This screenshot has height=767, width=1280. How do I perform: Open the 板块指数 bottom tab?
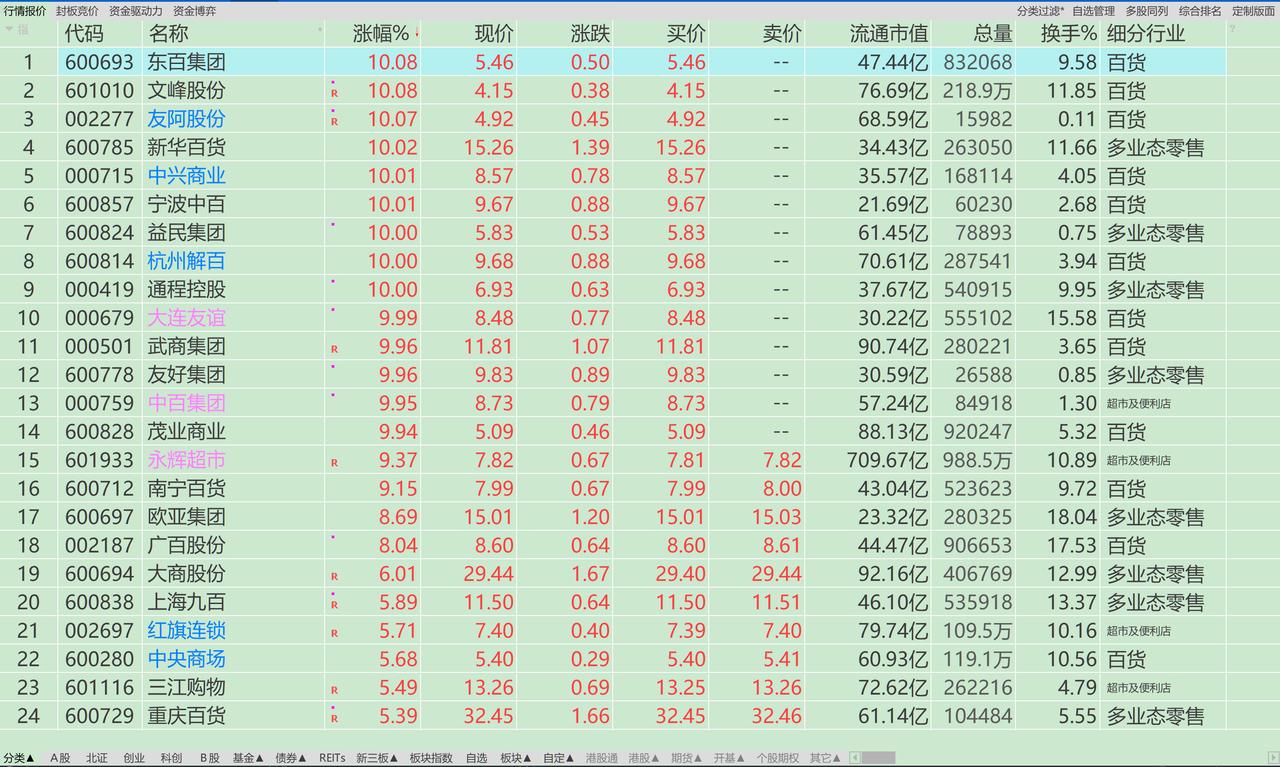coord(431,758)
